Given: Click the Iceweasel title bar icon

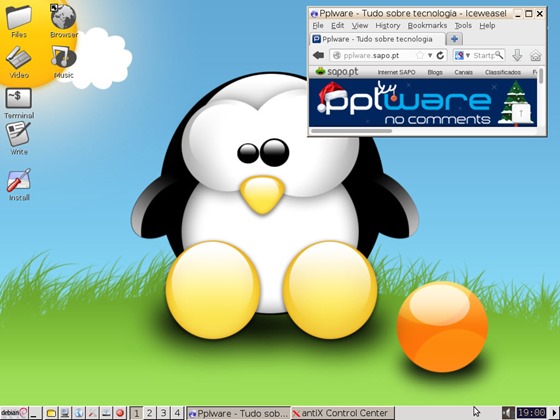Looking at the screenshot, I should [x=314, y=14].
